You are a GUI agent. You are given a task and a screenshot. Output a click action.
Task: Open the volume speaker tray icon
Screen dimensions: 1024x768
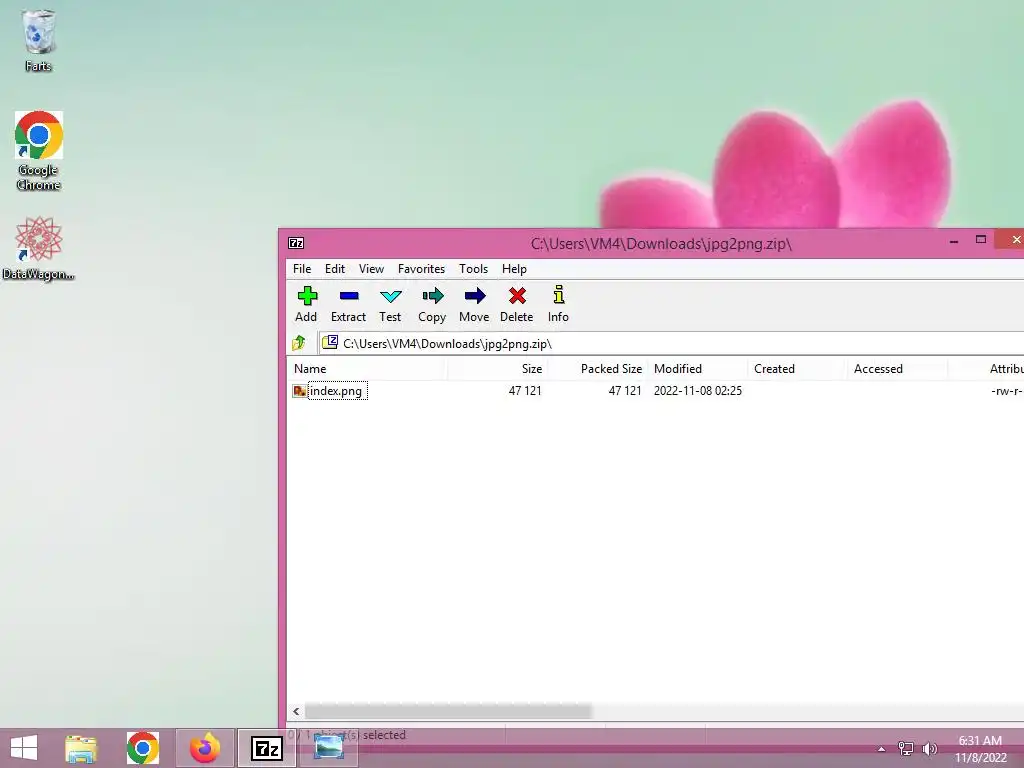pos(930,748)
